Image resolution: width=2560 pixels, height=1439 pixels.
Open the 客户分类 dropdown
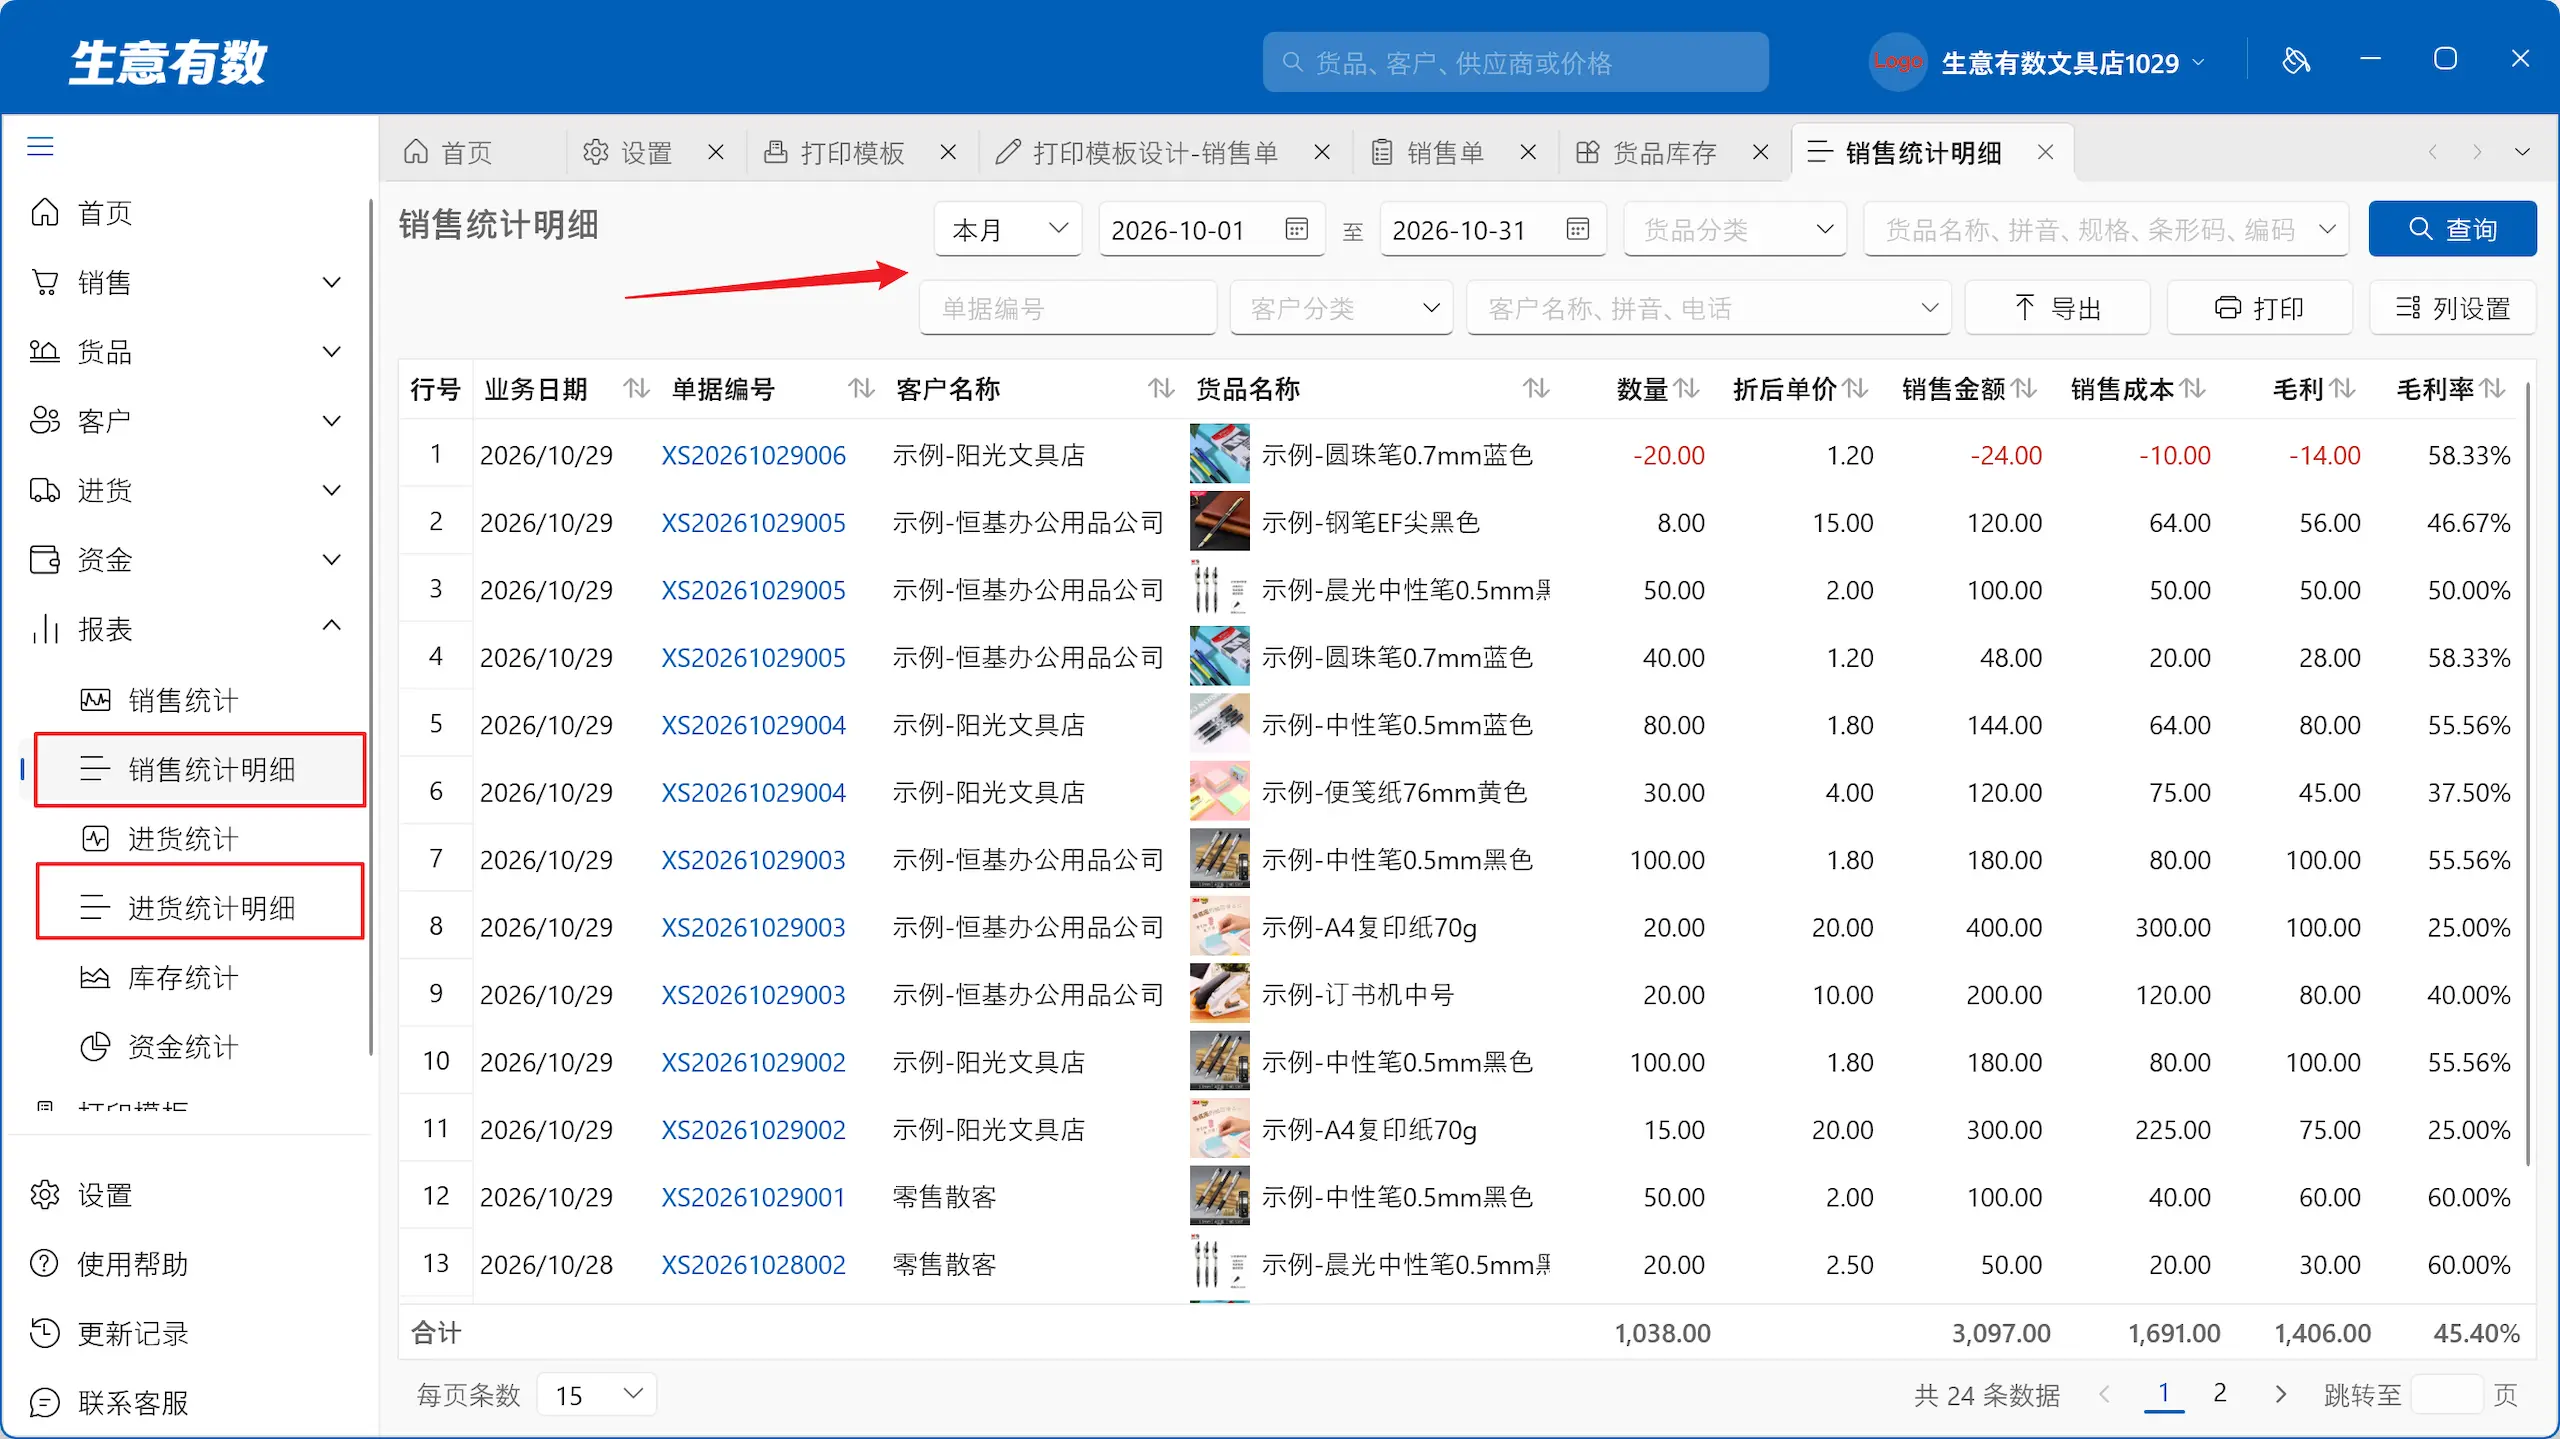(1341, 308)
